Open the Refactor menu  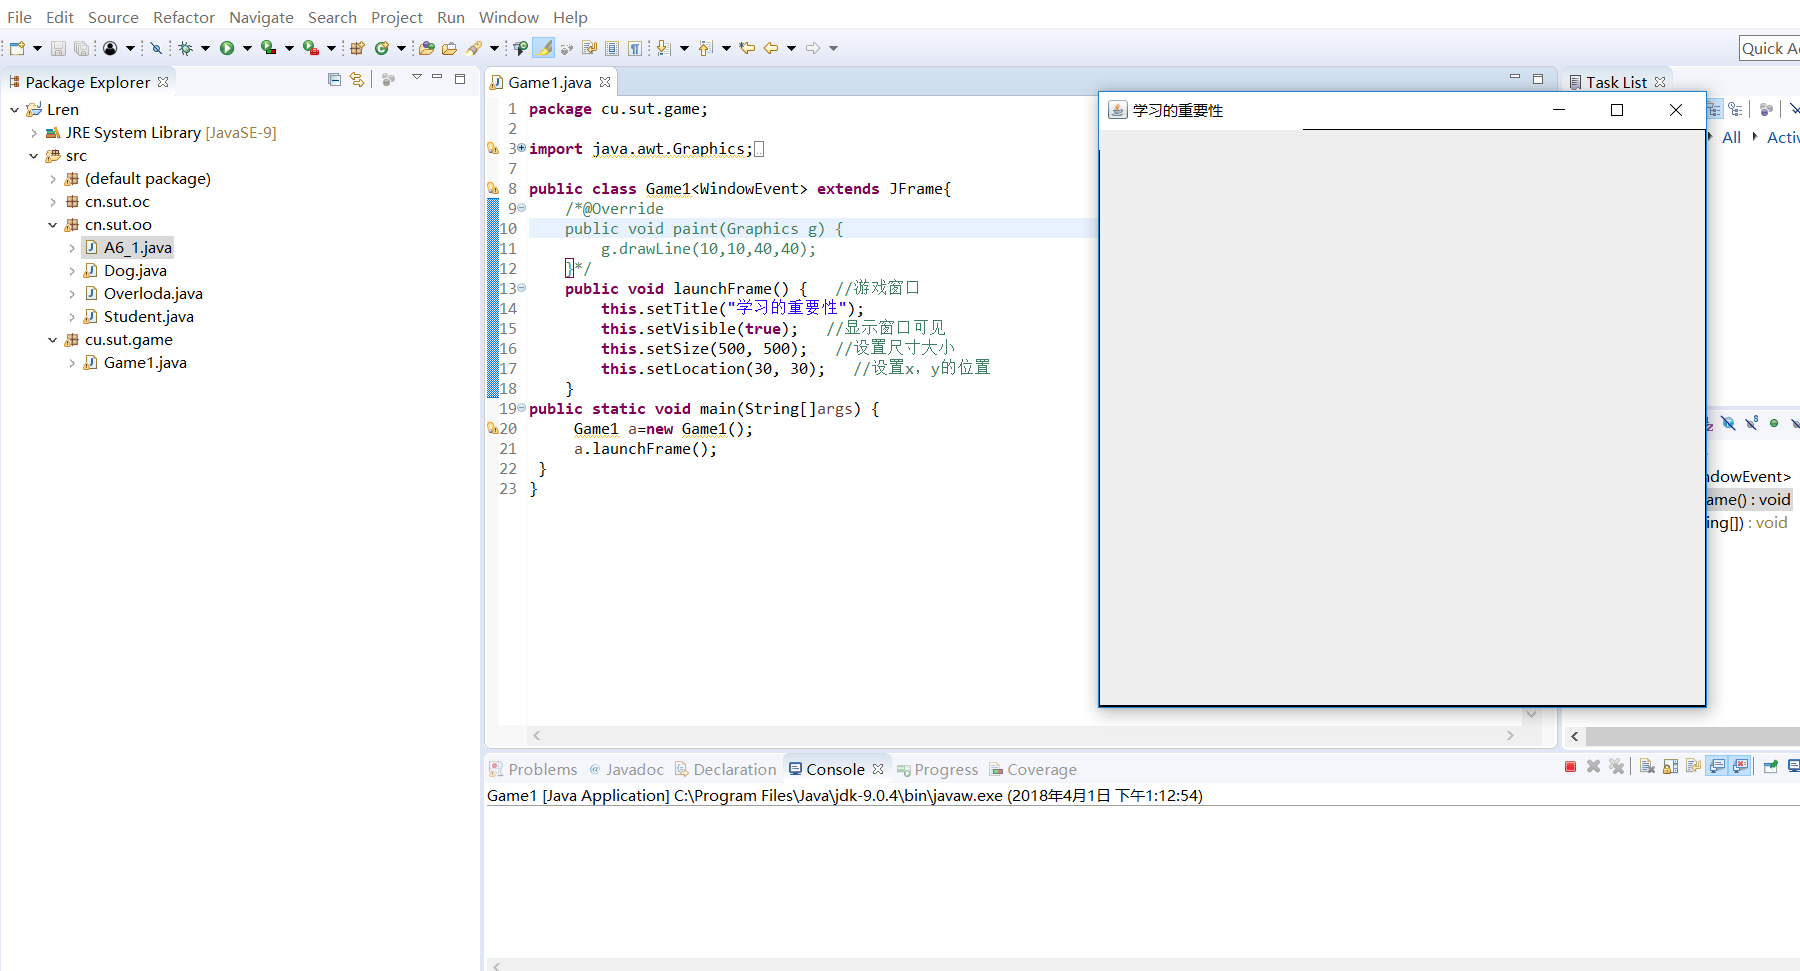(x=183, y=17)
